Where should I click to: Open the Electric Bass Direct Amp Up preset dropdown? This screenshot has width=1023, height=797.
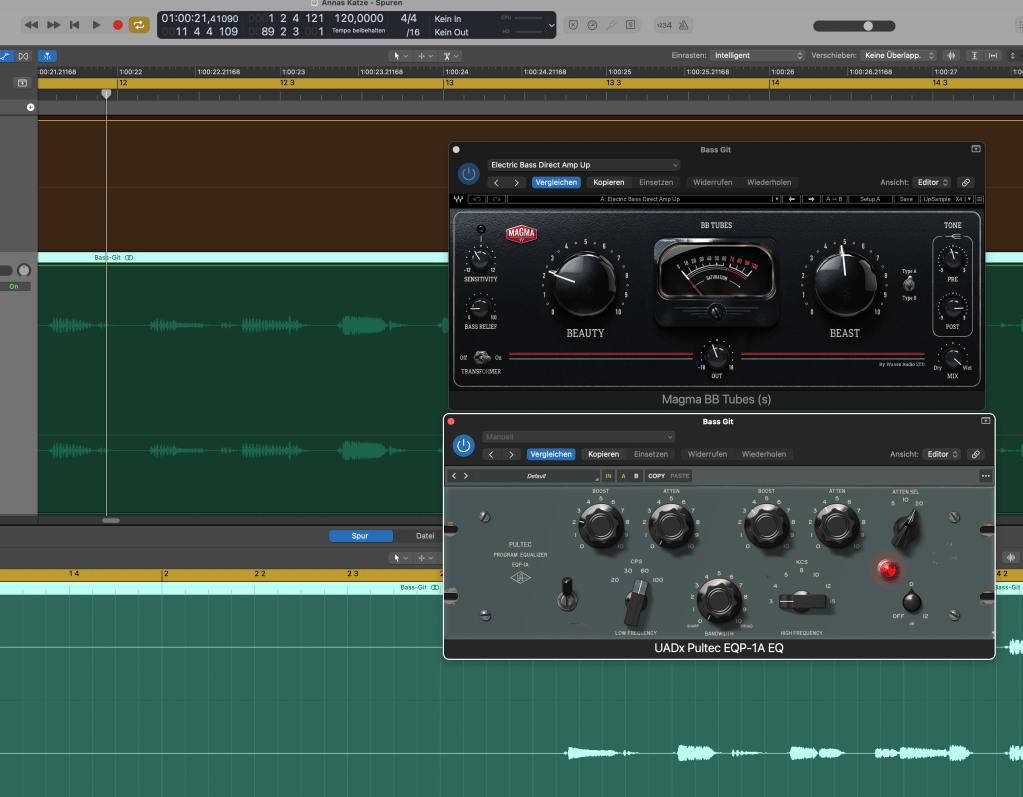tap(584, 165)
